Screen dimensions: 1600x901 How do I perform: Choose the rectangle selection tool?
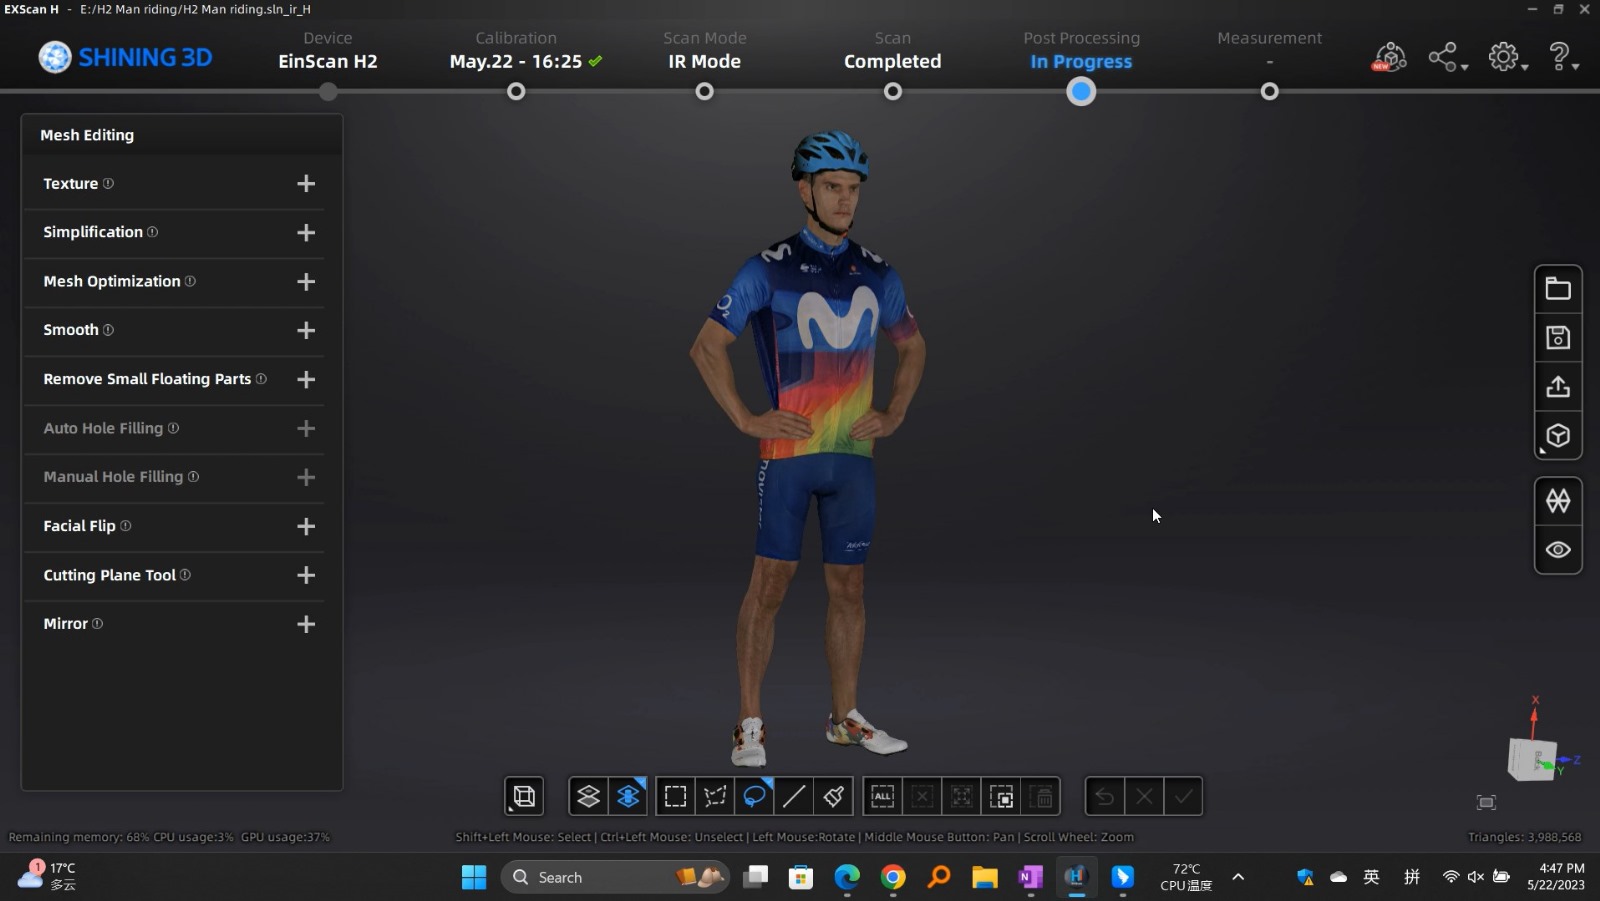675,796
